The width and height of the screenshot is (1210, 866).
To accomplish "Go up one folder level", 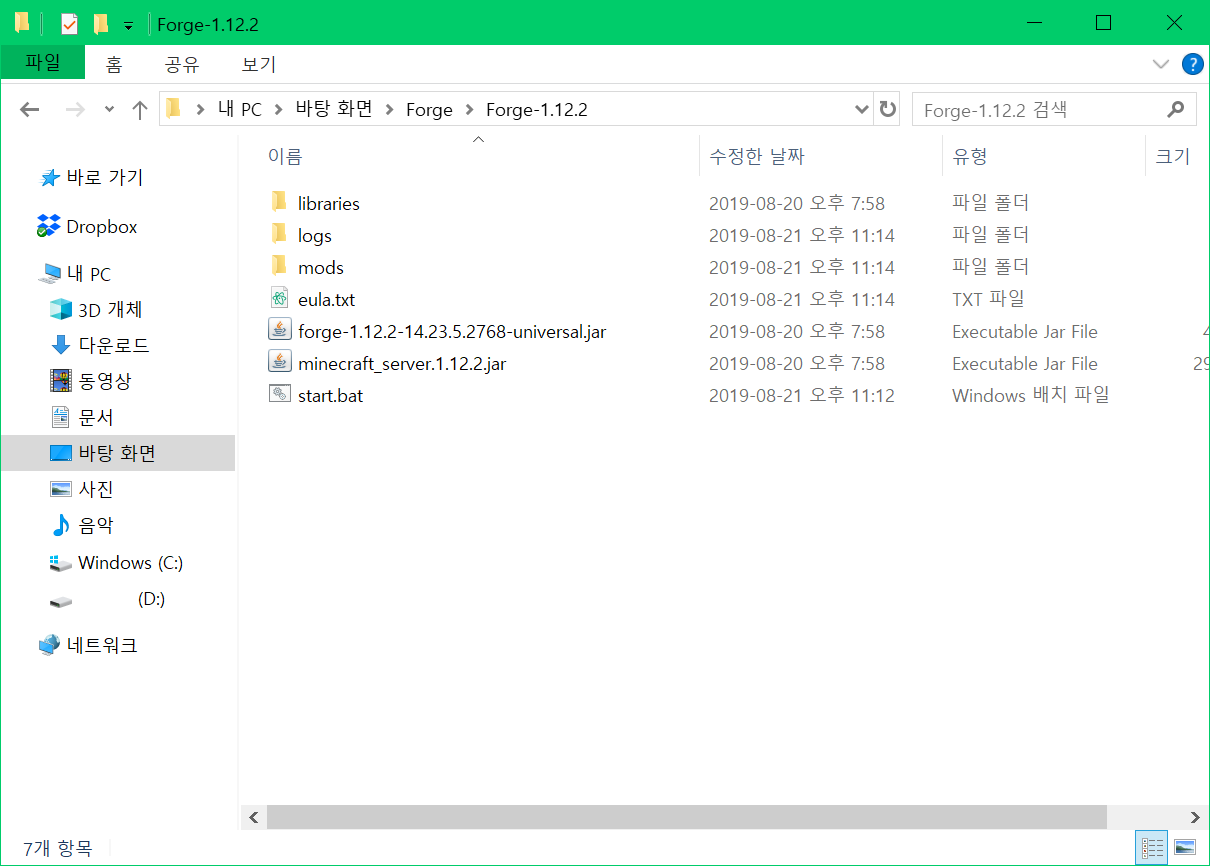I will (x=140, y=110).
